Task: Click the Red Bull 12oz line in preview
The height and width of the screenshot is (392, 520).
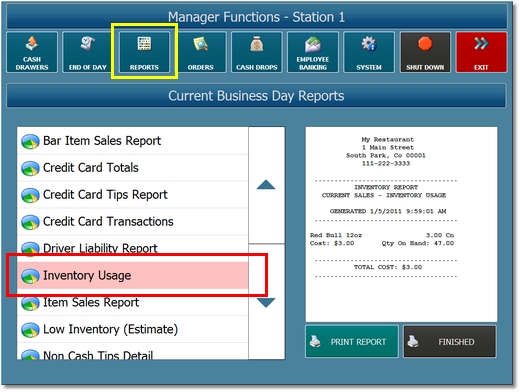Action: coord(382,235)
